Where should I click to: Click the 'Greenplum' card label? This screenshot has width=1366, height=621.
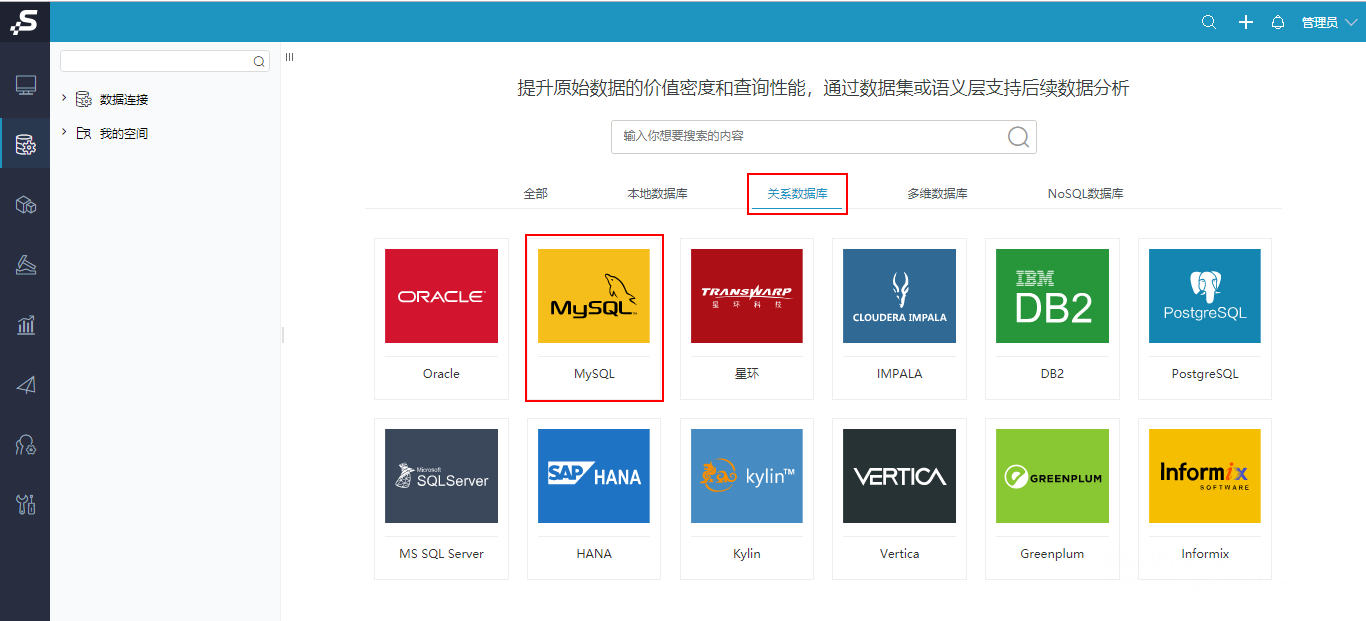(x=1052, y=554)
